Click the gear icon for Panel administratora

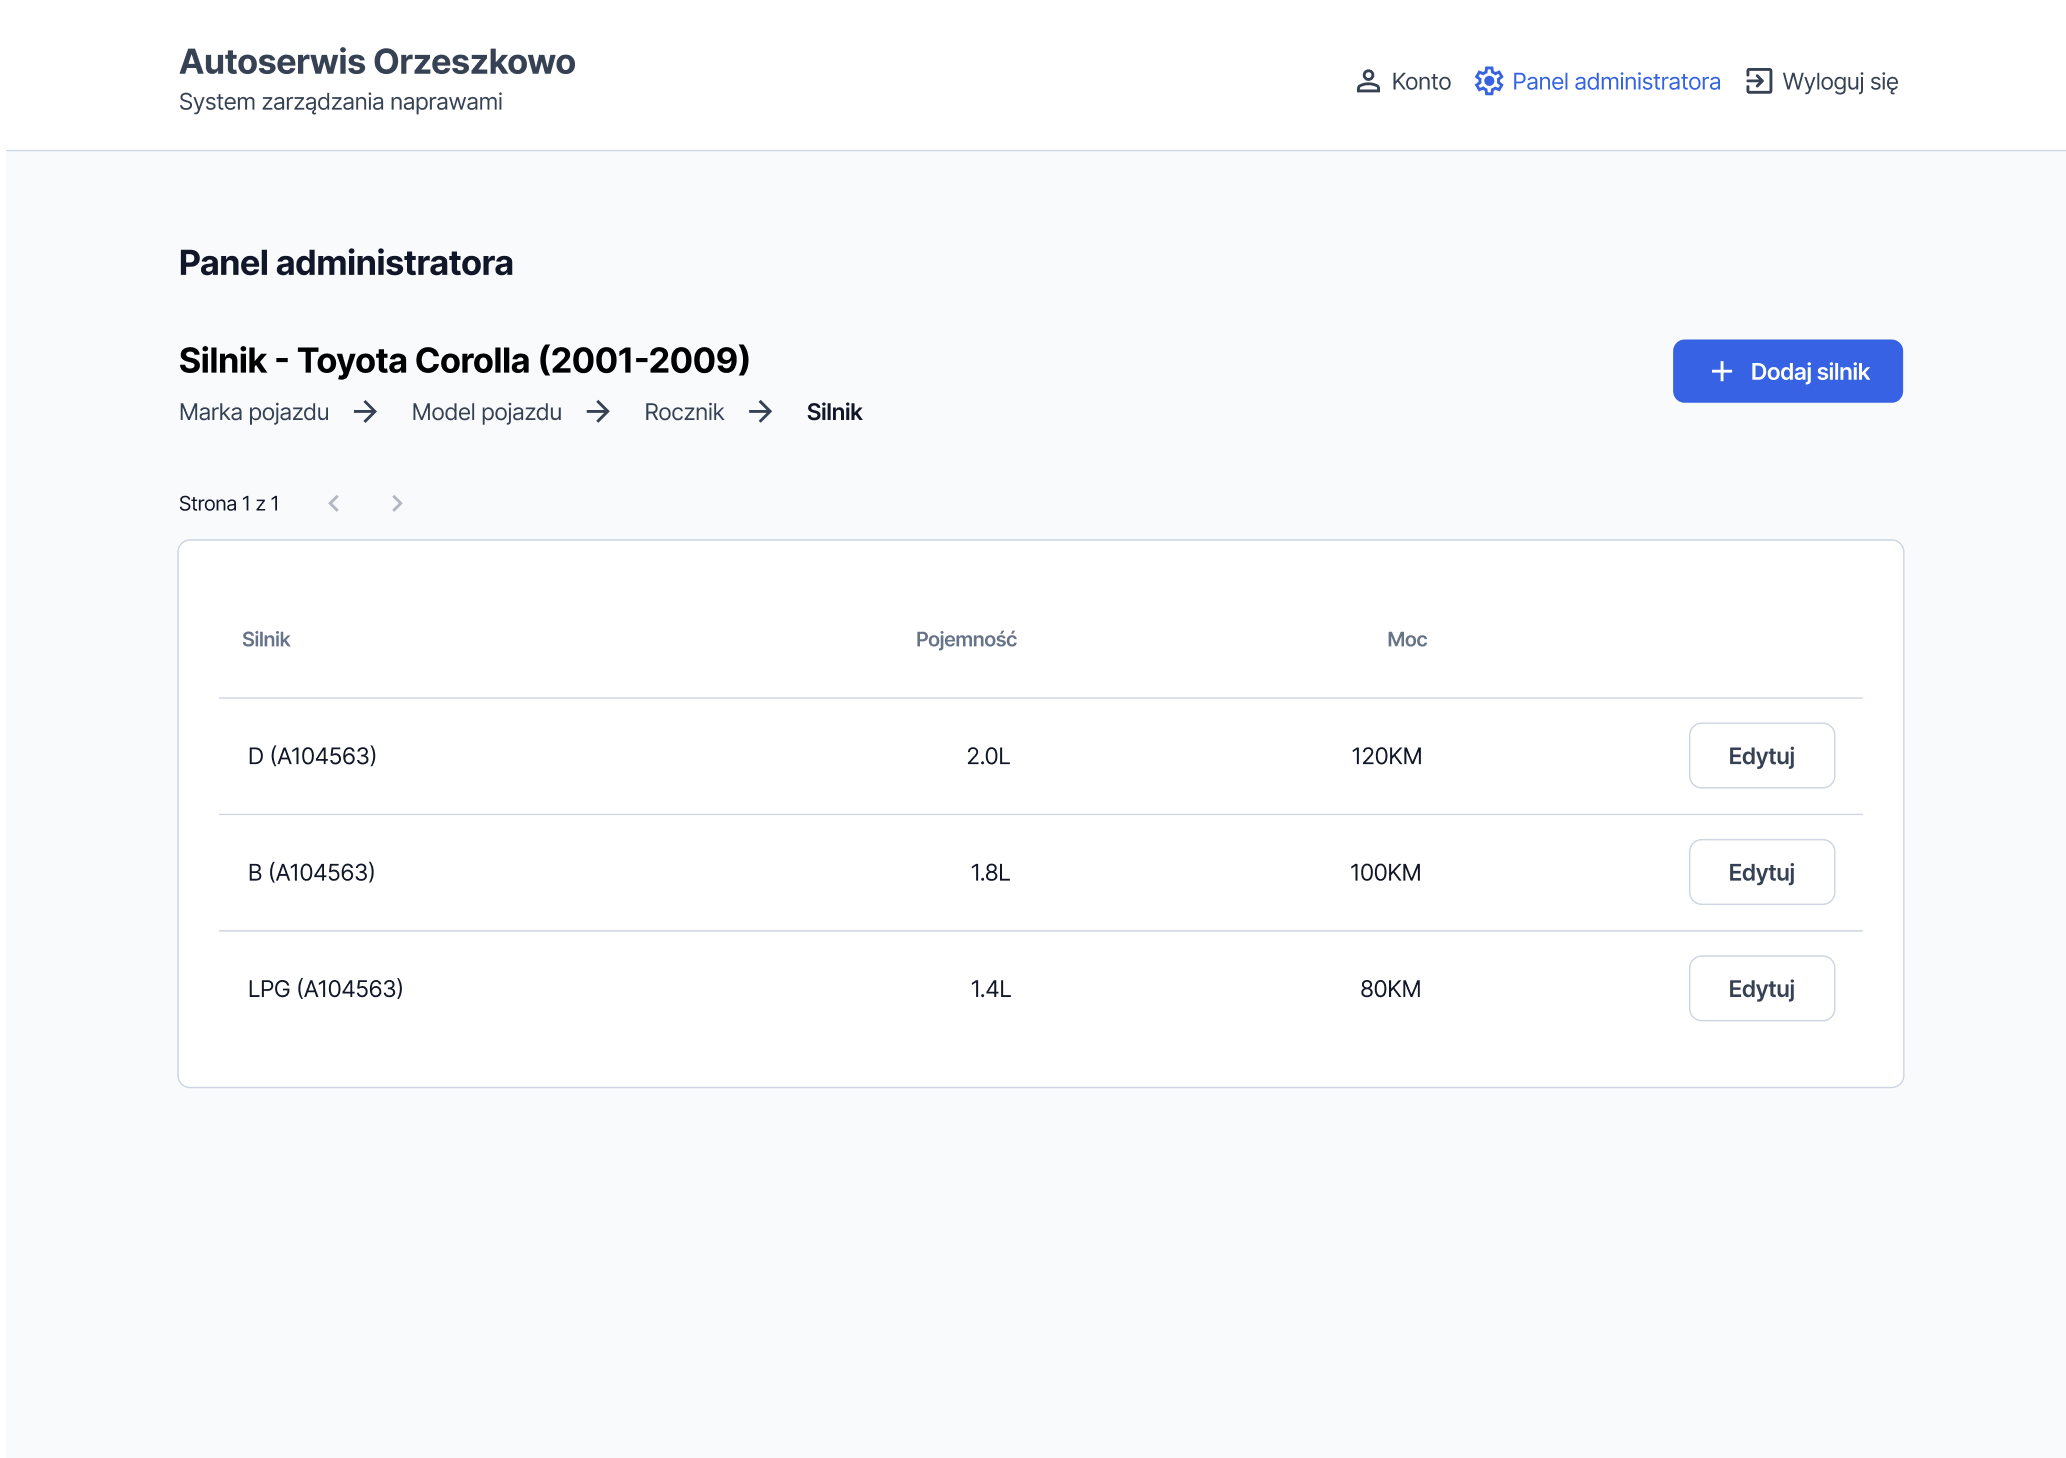coord(1488,82)
